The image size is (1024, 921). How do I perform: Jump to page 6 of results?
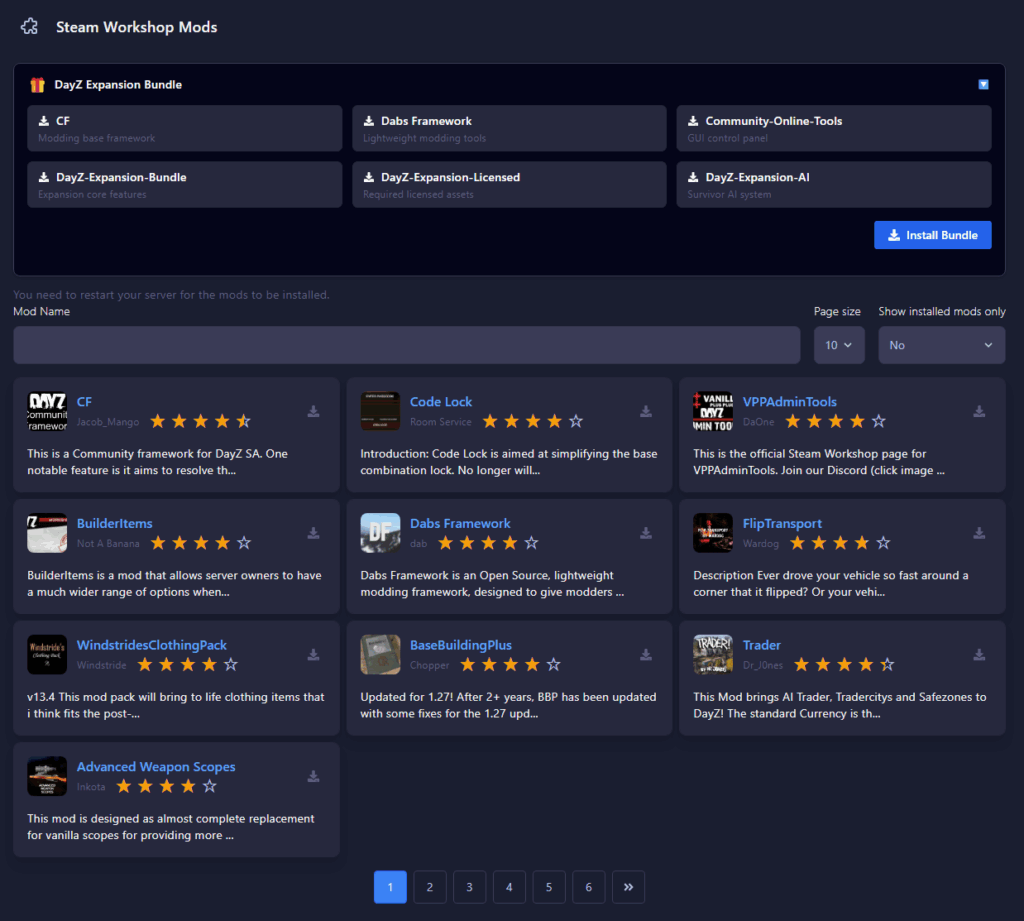pos(588,887)
